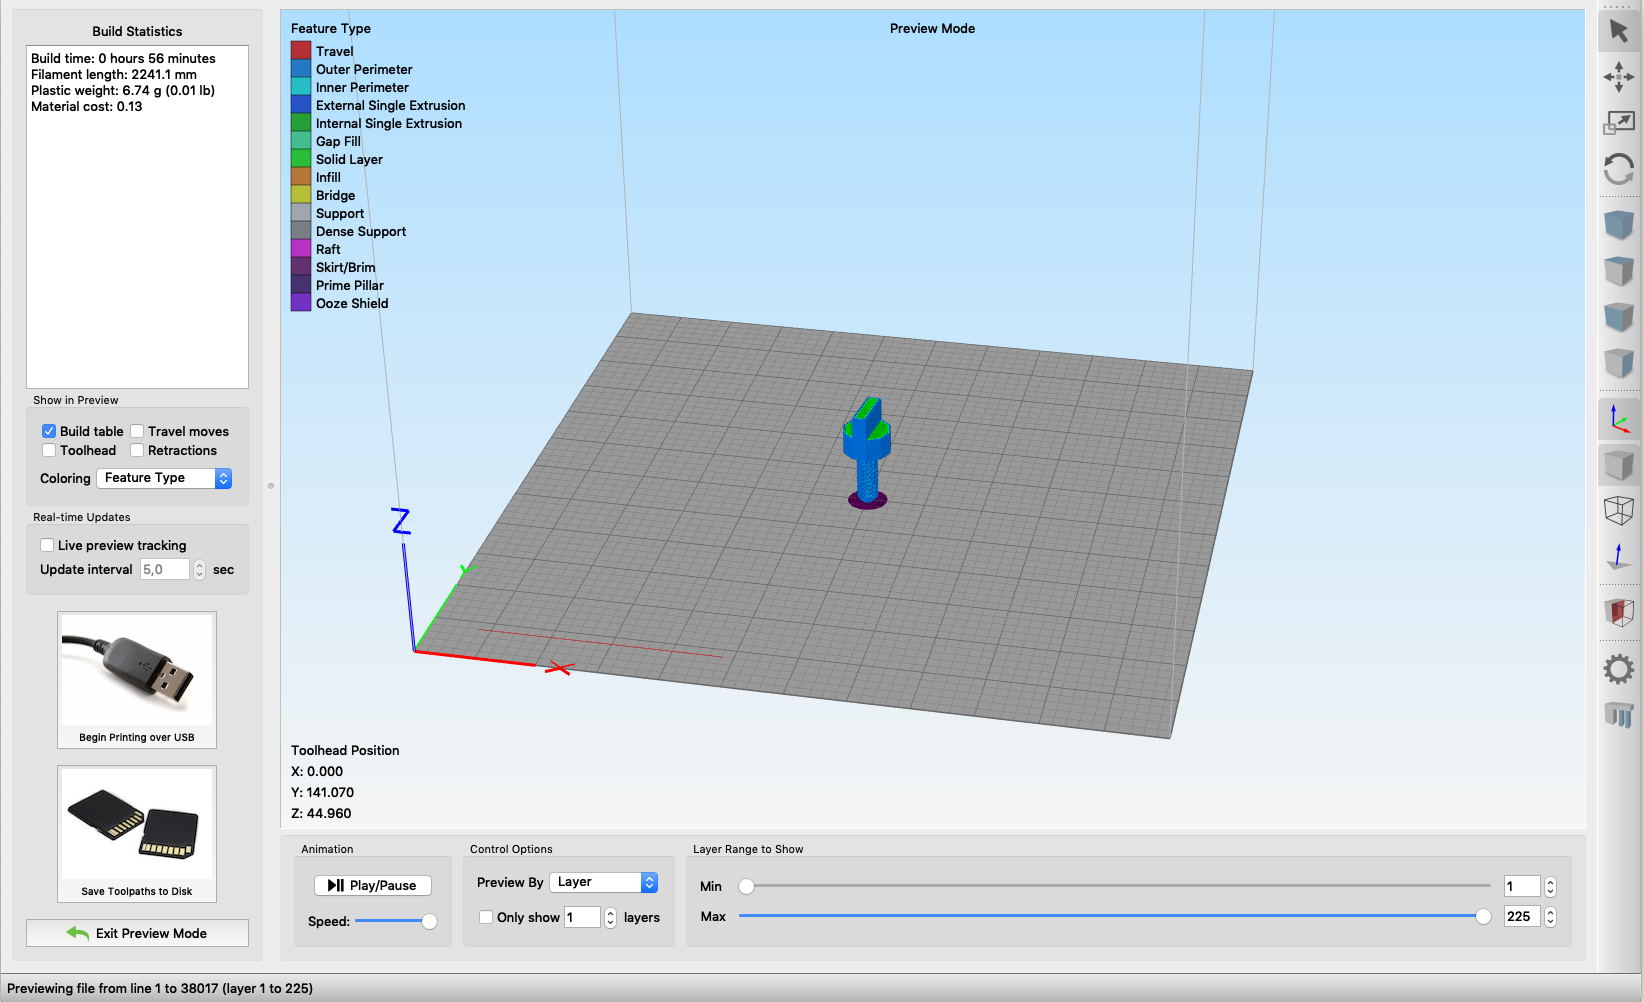
Task: Open settings gear in right toolbar
Action: 1619,669
